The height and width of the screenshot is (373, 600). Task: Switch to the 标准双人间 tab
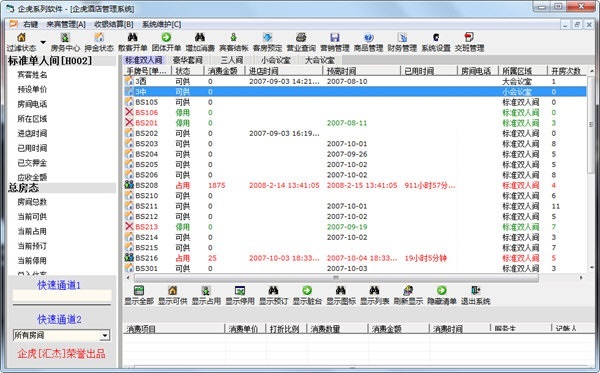click(143, 60)
